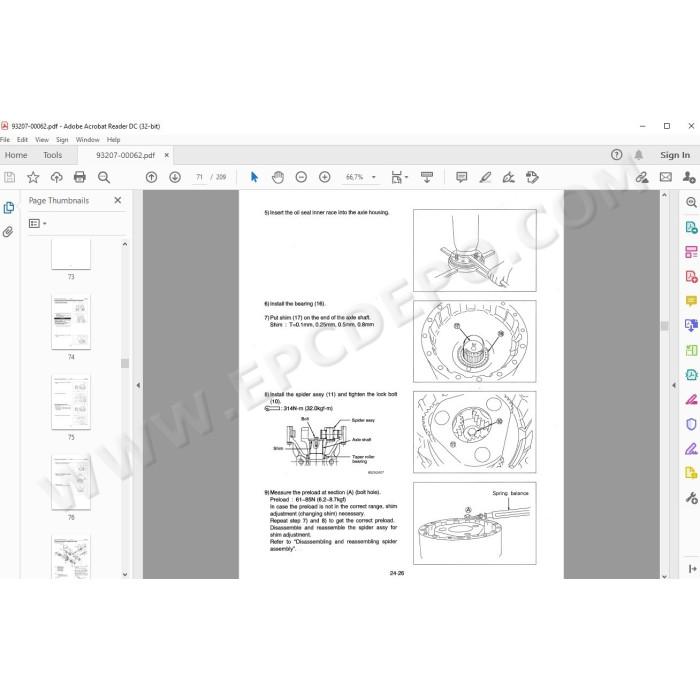Switch to the Home tab
The image size is (700, 700).
tap(16, 155)
